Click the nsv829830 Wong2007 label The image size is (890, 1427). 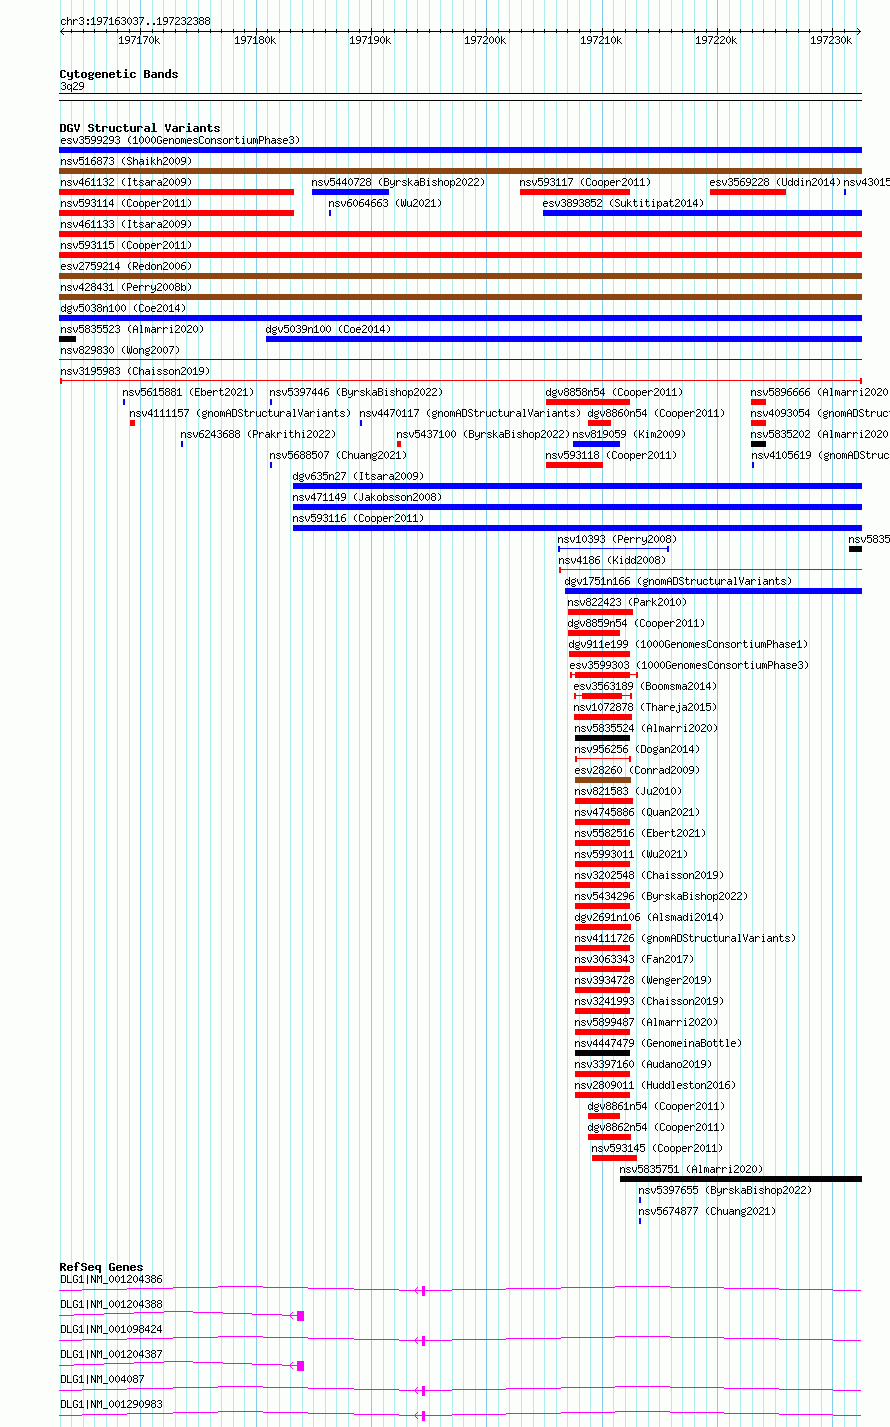click(x=120, y=350)
